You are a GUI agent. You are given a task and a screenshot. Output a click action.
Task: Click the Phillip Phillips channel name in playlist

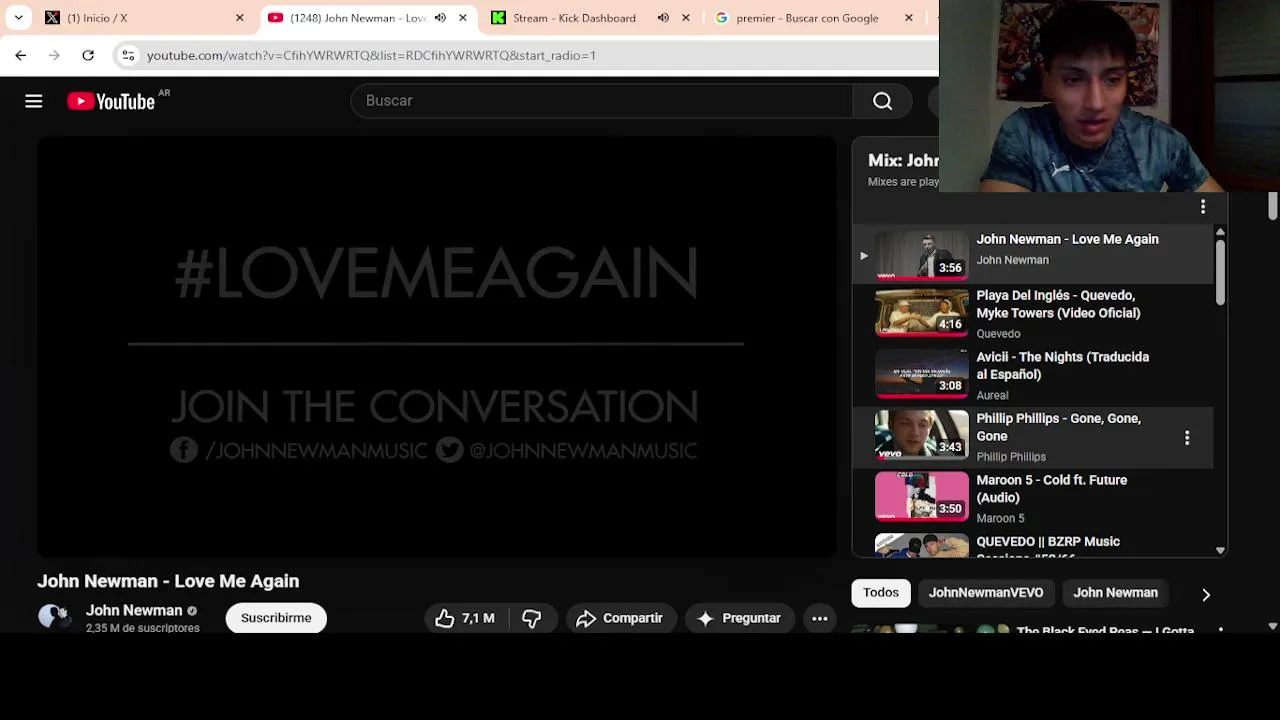point(1011,457)
